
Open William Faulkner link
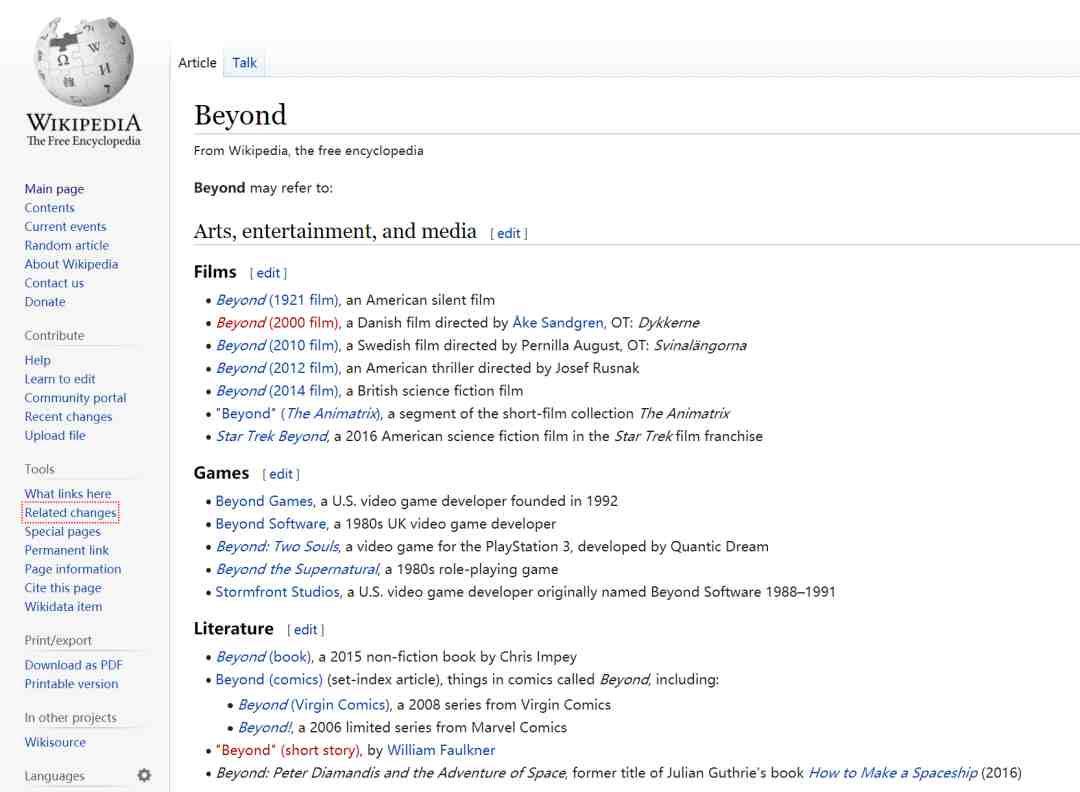pos(441,751)
